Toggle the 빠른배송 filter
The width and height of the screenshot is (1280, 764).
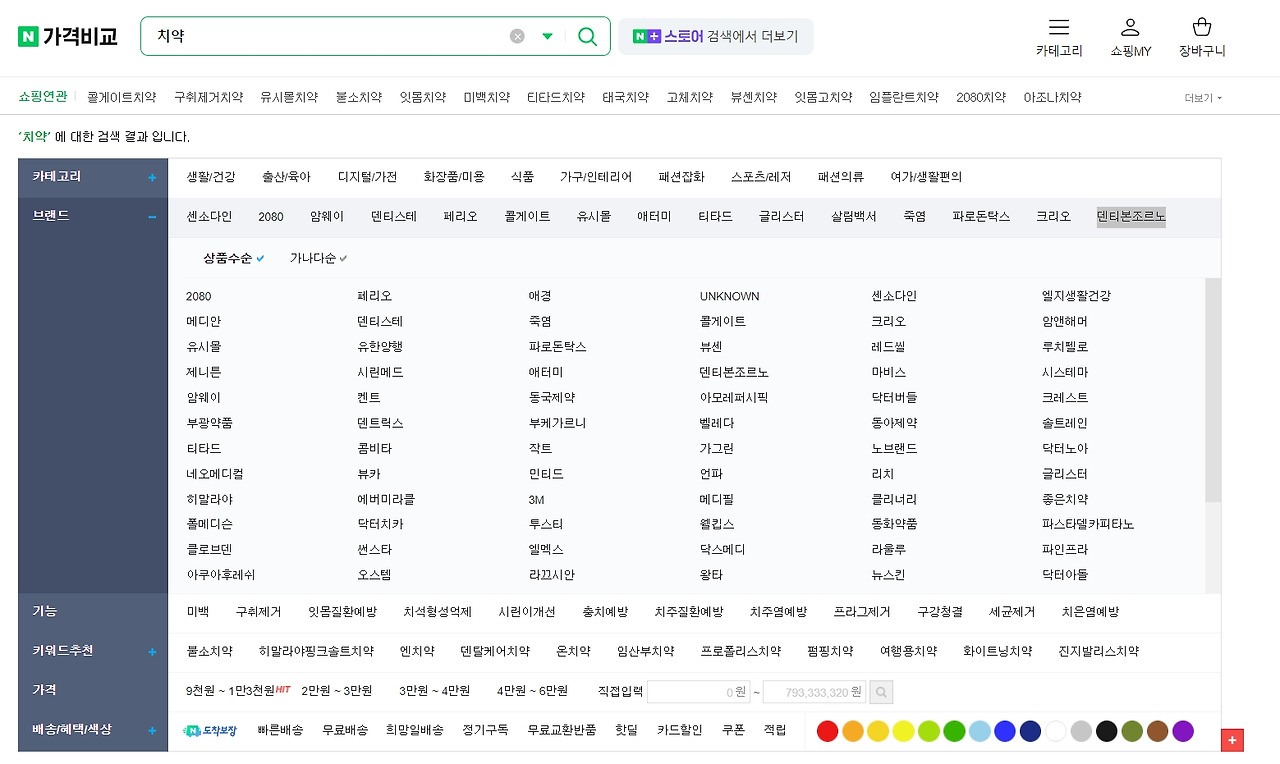[280, 730]
